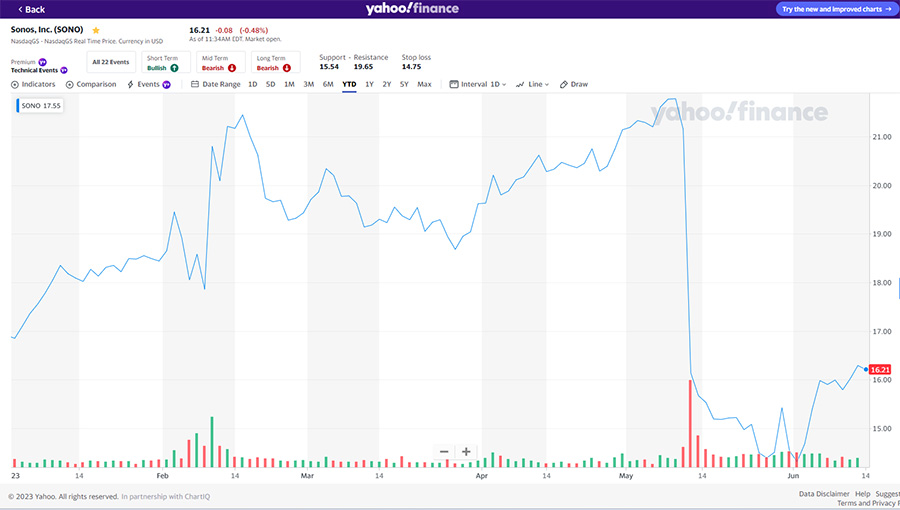Select the 1Y range

[x=370, y=84]
